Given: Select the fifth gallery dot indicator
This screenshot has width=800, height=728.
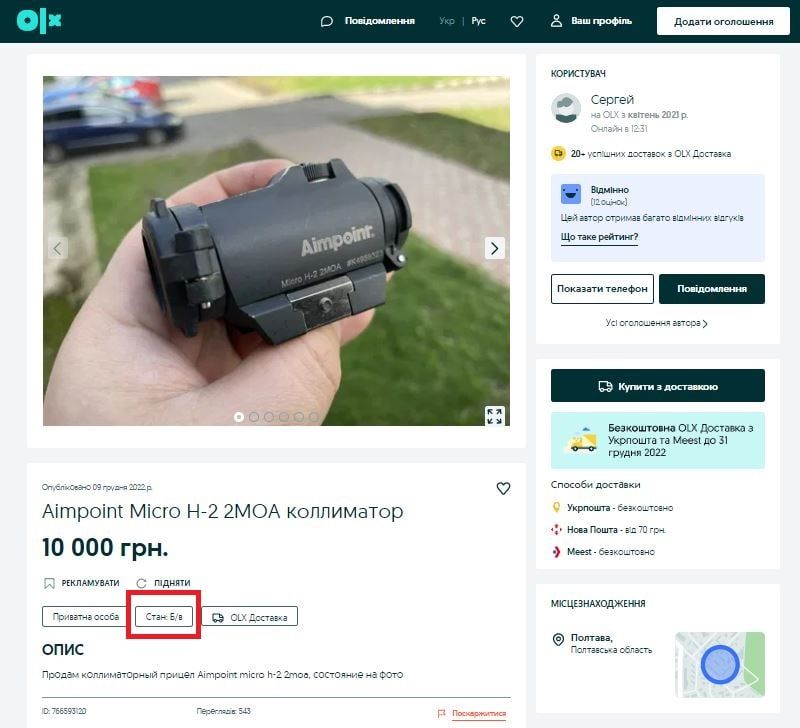Looking at the screenshot, I should tap(299, 417).
